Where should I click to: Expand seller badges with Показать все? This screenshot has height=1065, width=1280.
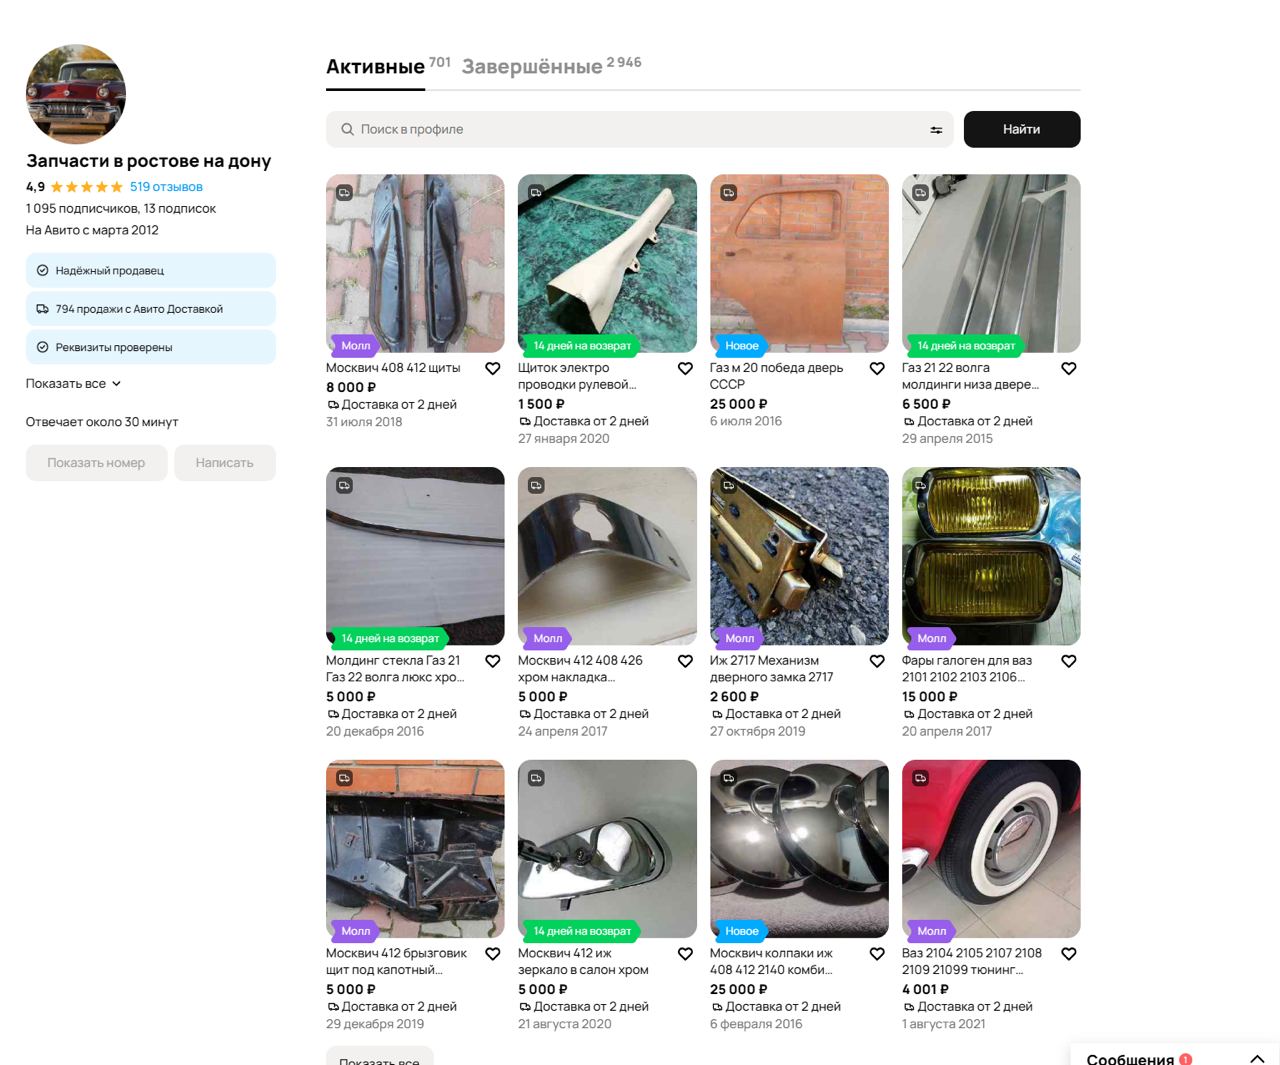coord(73,384)
